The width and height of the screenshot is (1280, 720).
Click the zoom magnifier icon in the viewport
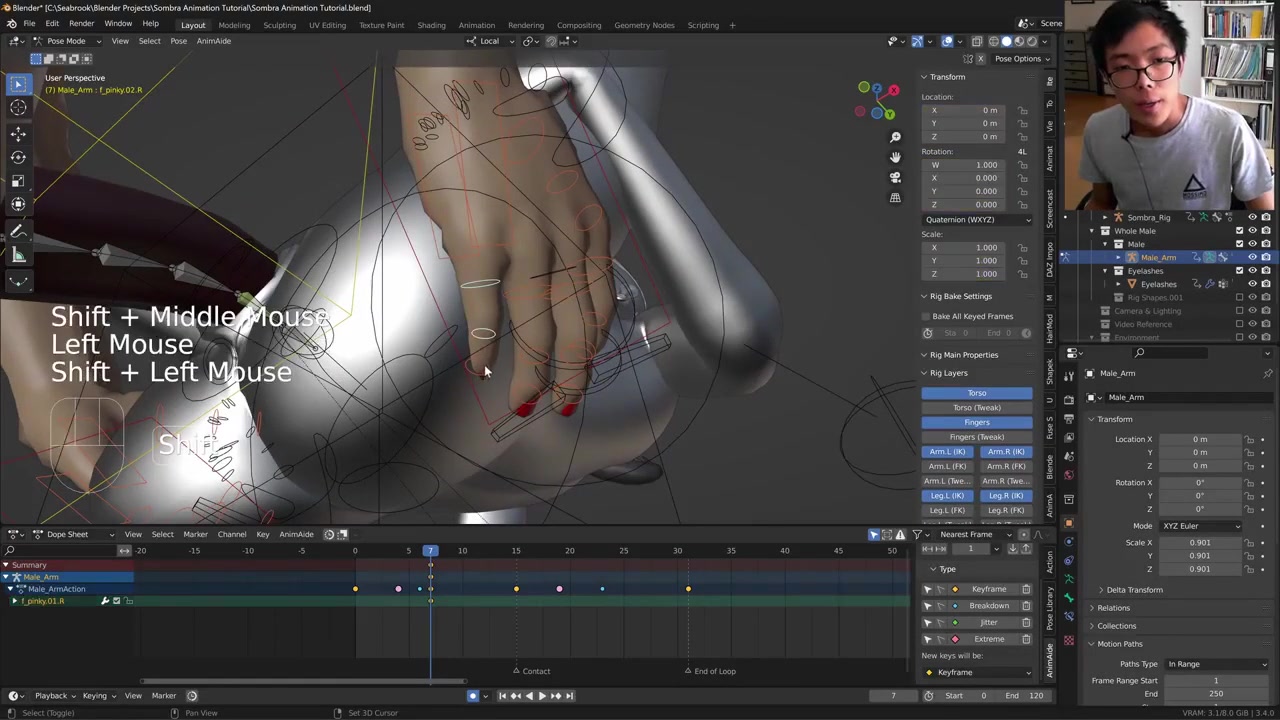click(x=895, y=137)
